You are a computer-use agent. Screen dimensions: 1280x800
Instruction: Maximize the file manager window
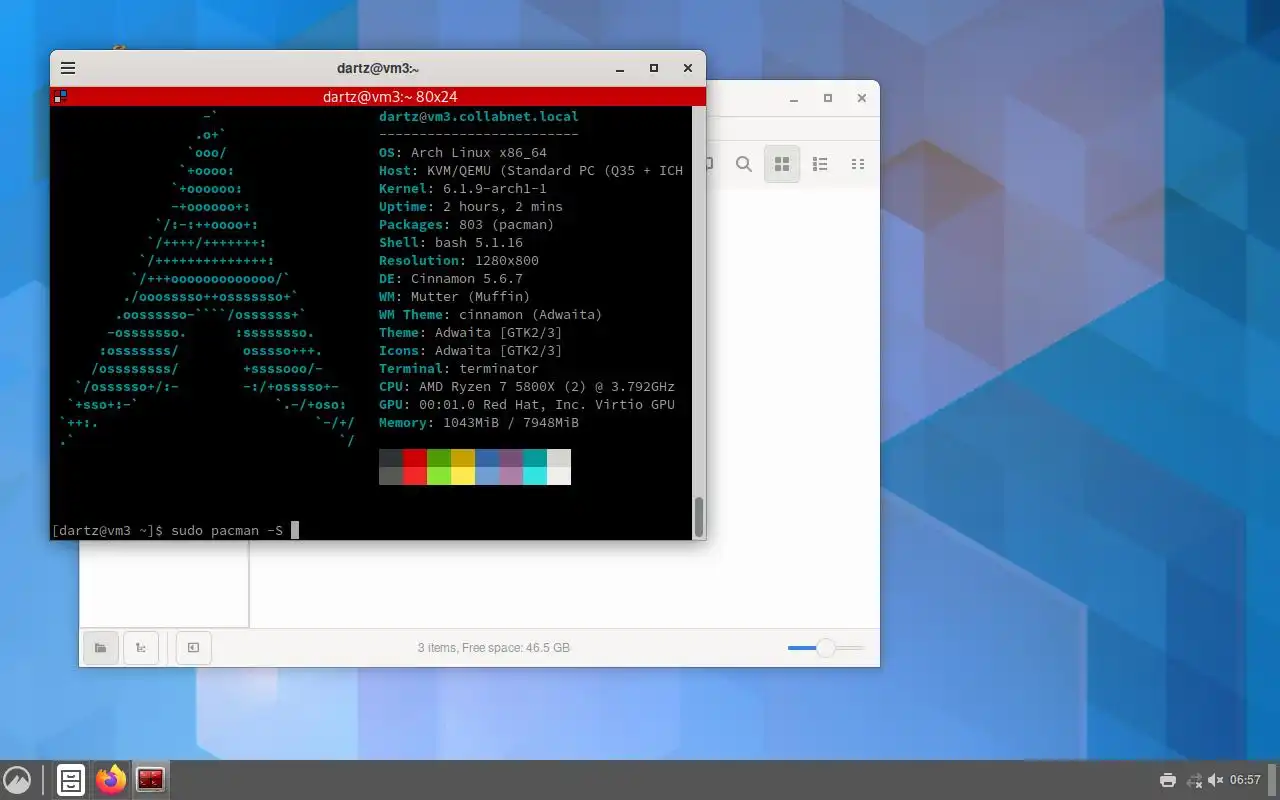pyautogui.click(x=828, y=98)
